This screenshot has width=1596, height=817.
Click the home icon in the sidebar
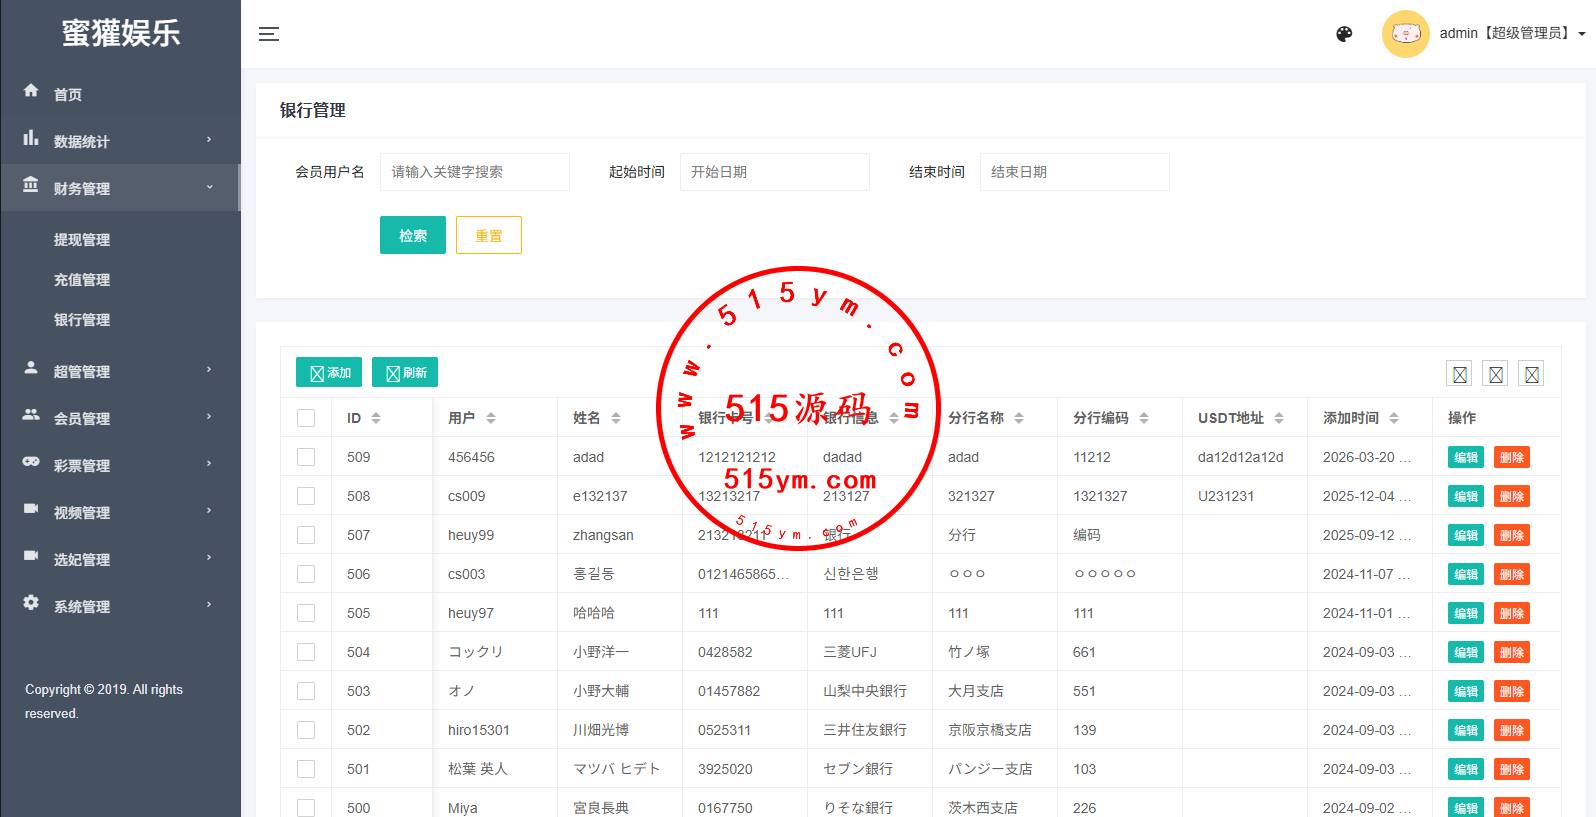[x=31, y=91]
